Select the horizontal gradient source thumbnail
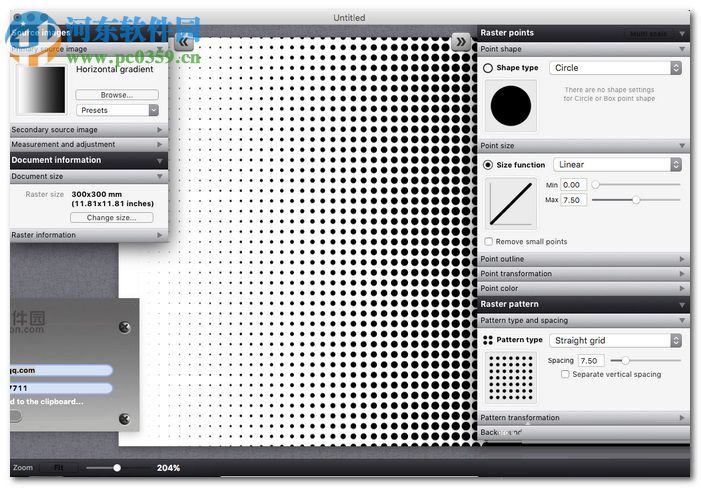Viewport: 701px width, 488px height. coord(41,89)
